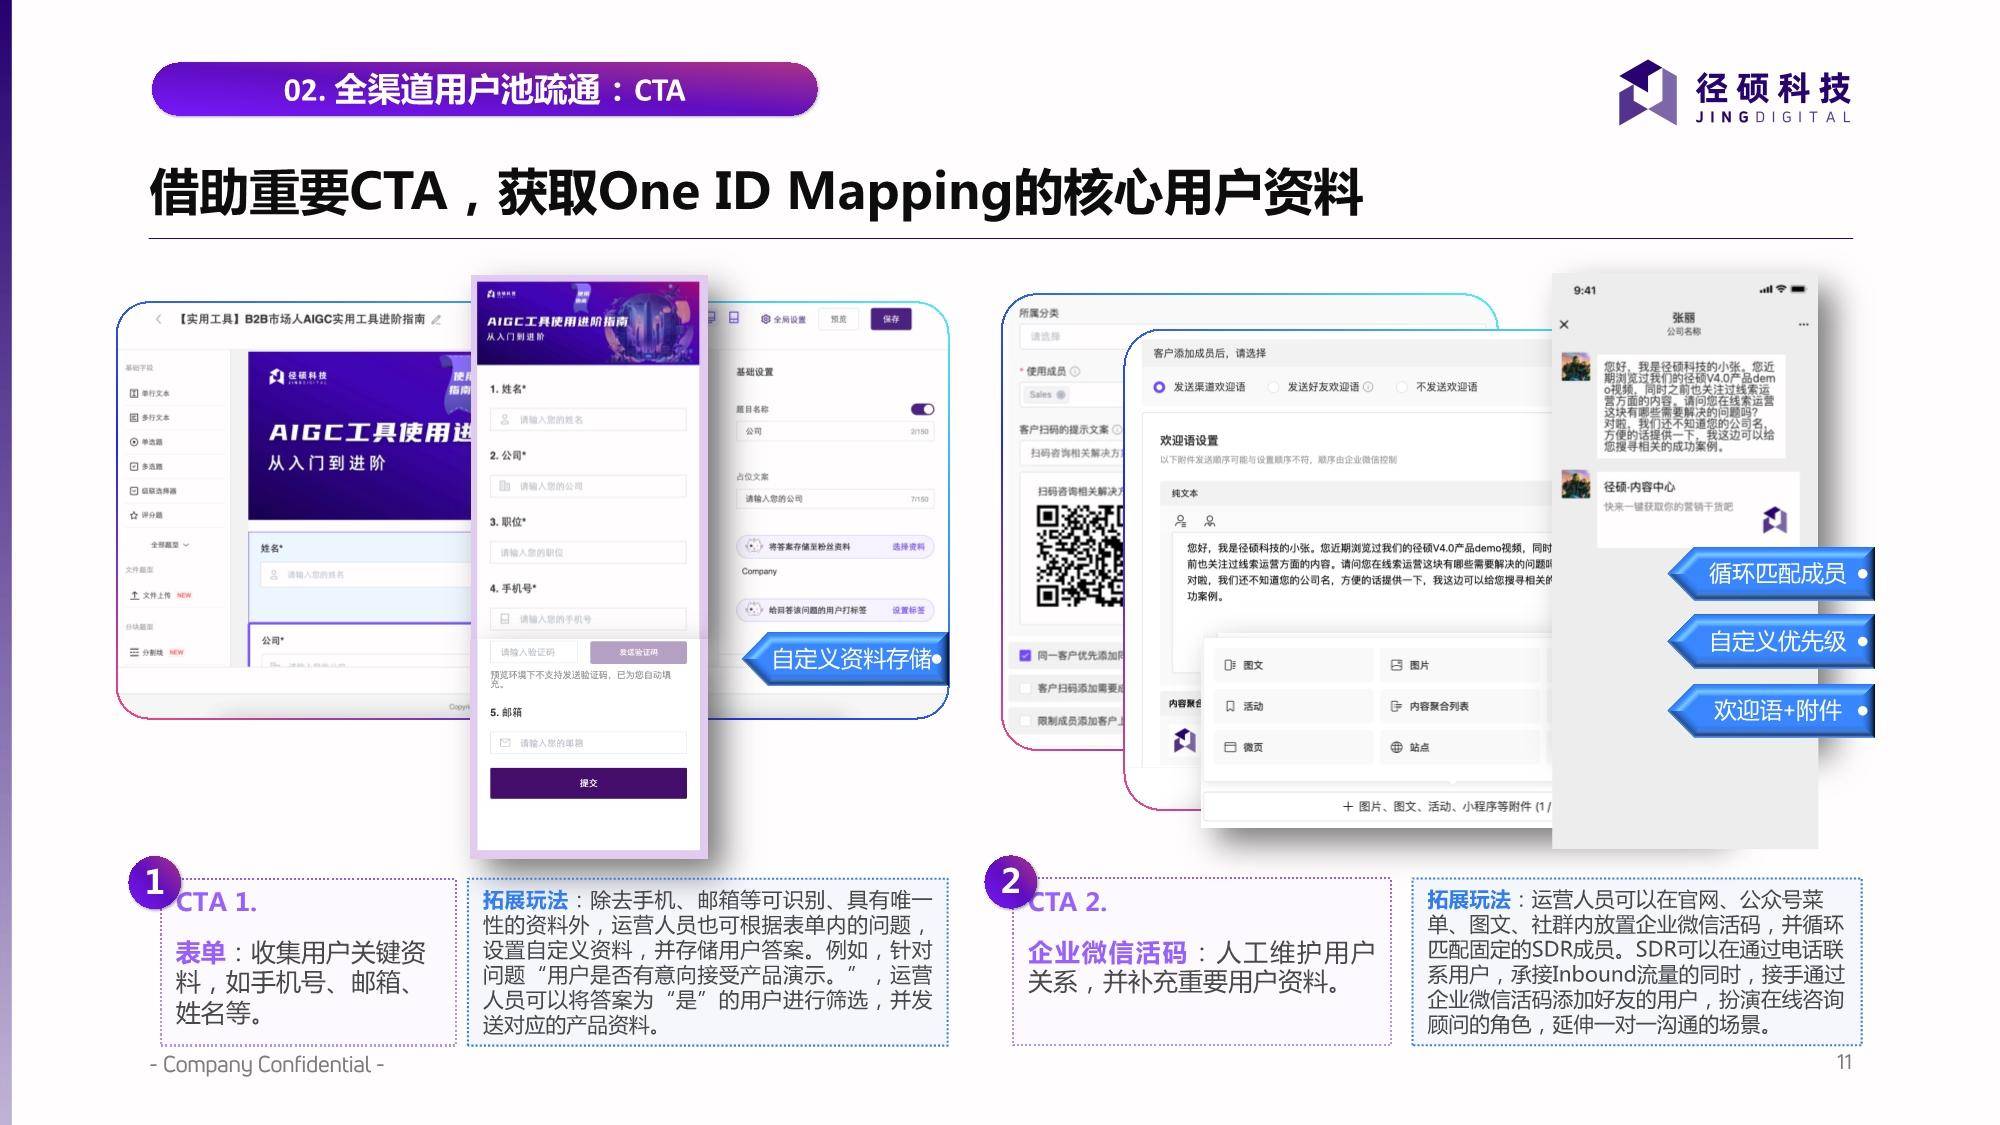Click the 姓名 input on the mobile form

(x=588, y=420)
